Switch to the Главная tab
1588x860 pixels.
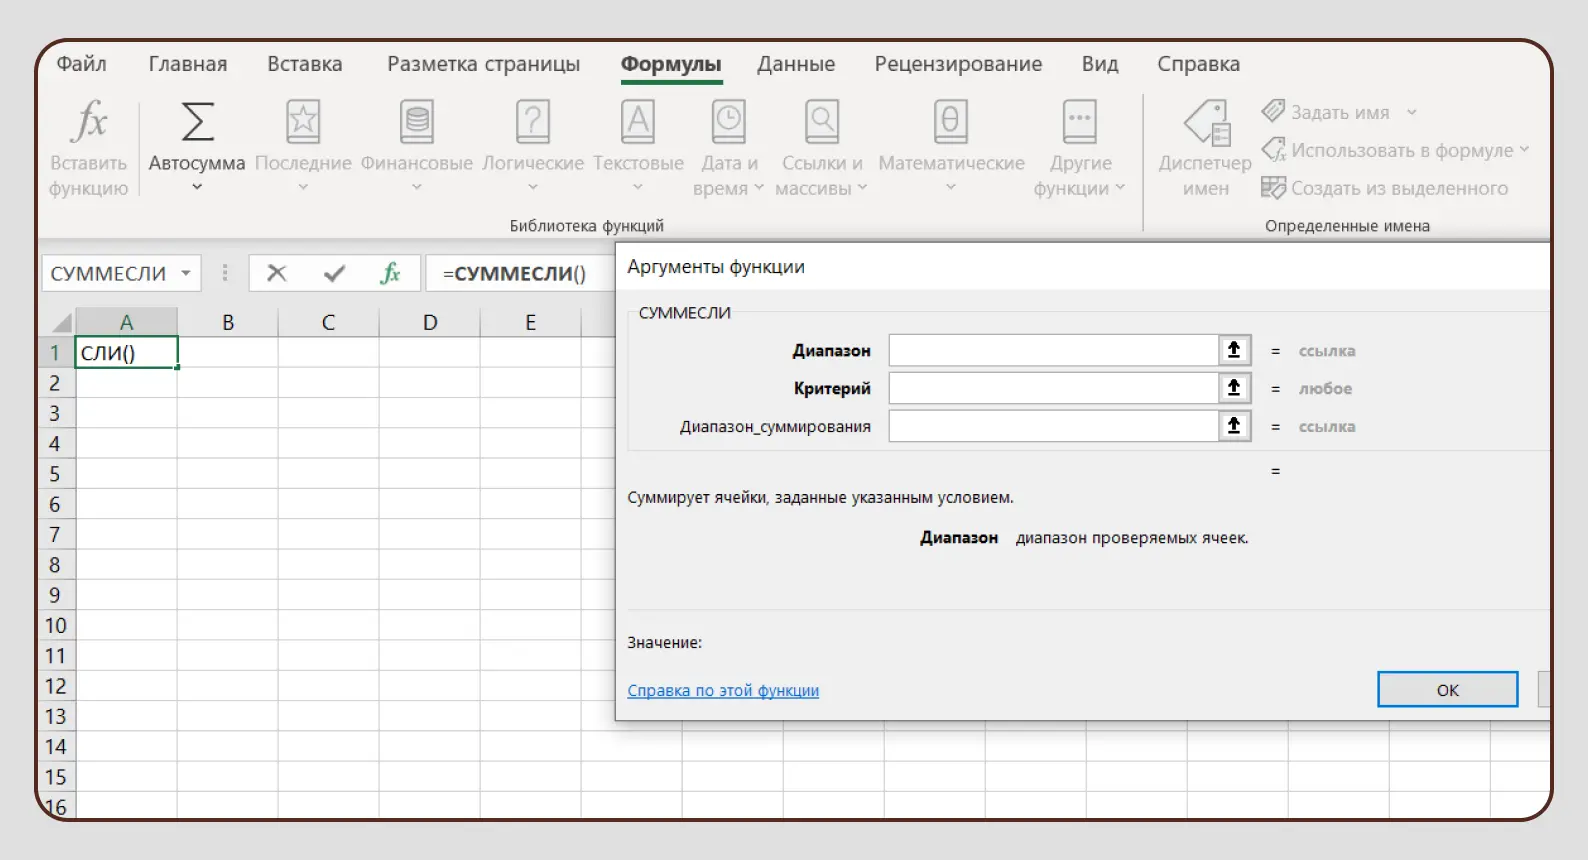[x=188, y=64]
